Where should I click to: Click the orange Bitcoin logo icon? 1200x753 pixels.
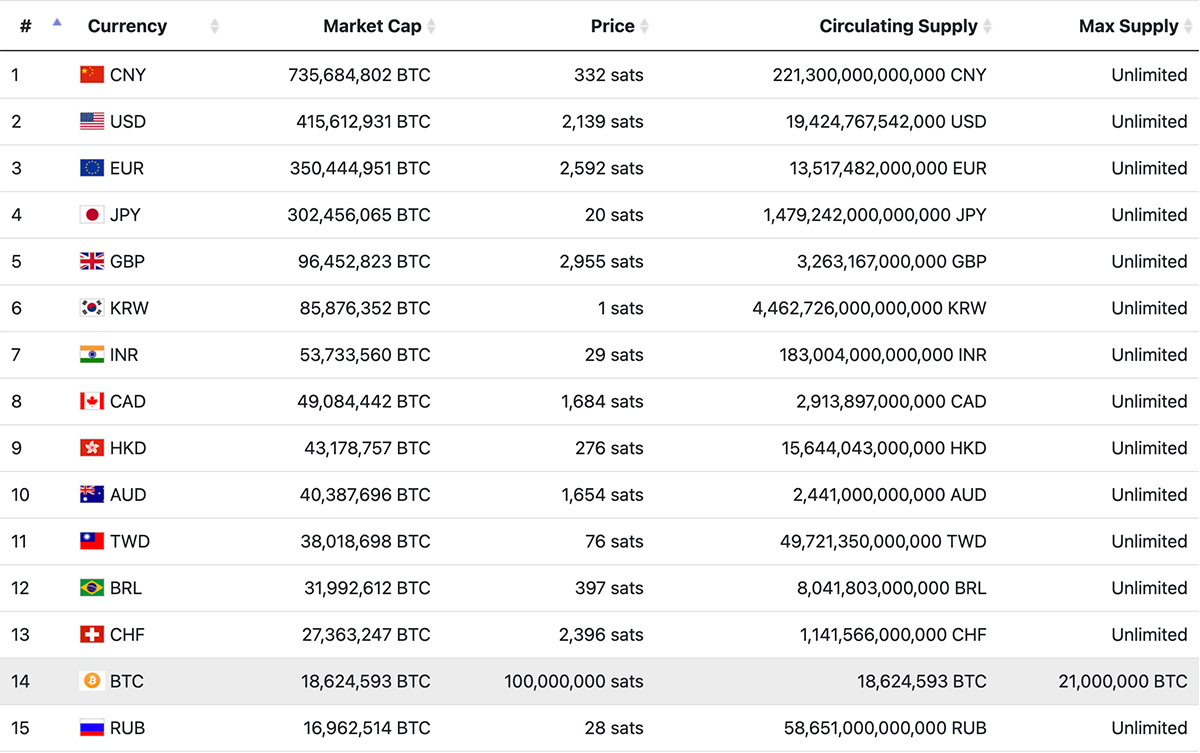pos(92,681)
